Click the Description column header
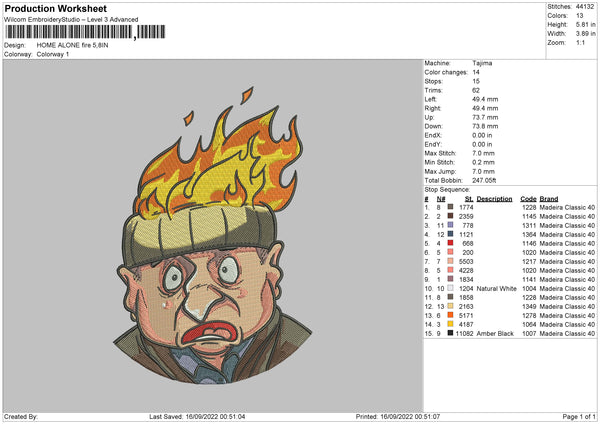This screenshot has height=424, width=600. (x=494, y=199)
